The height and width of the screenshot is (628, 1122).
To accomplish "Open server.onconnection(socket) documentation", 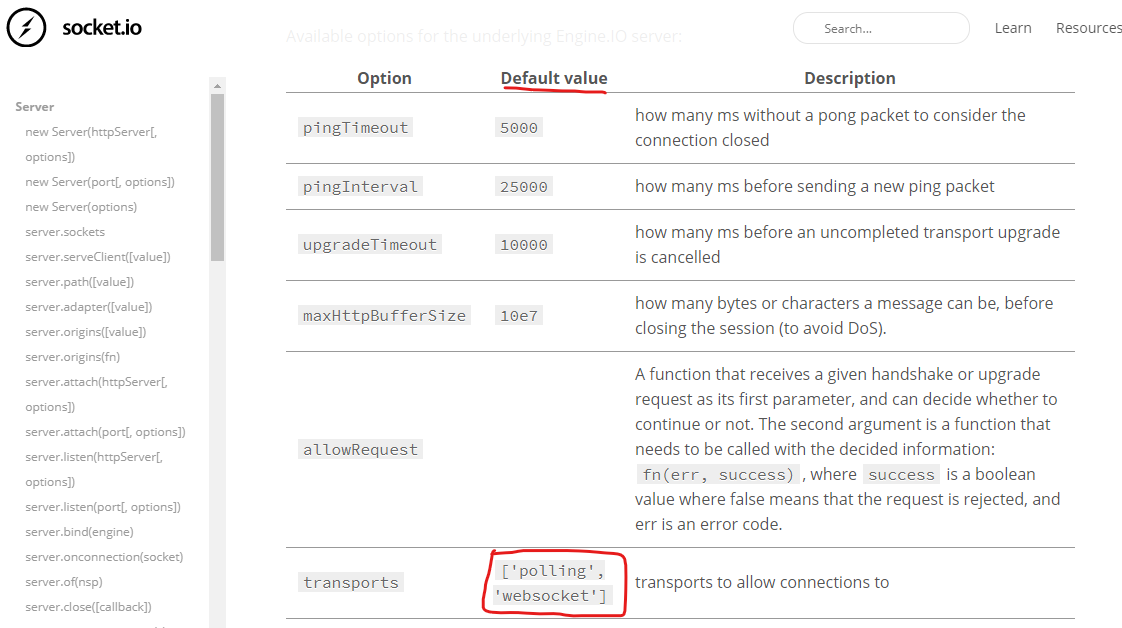I will point(104,556).
